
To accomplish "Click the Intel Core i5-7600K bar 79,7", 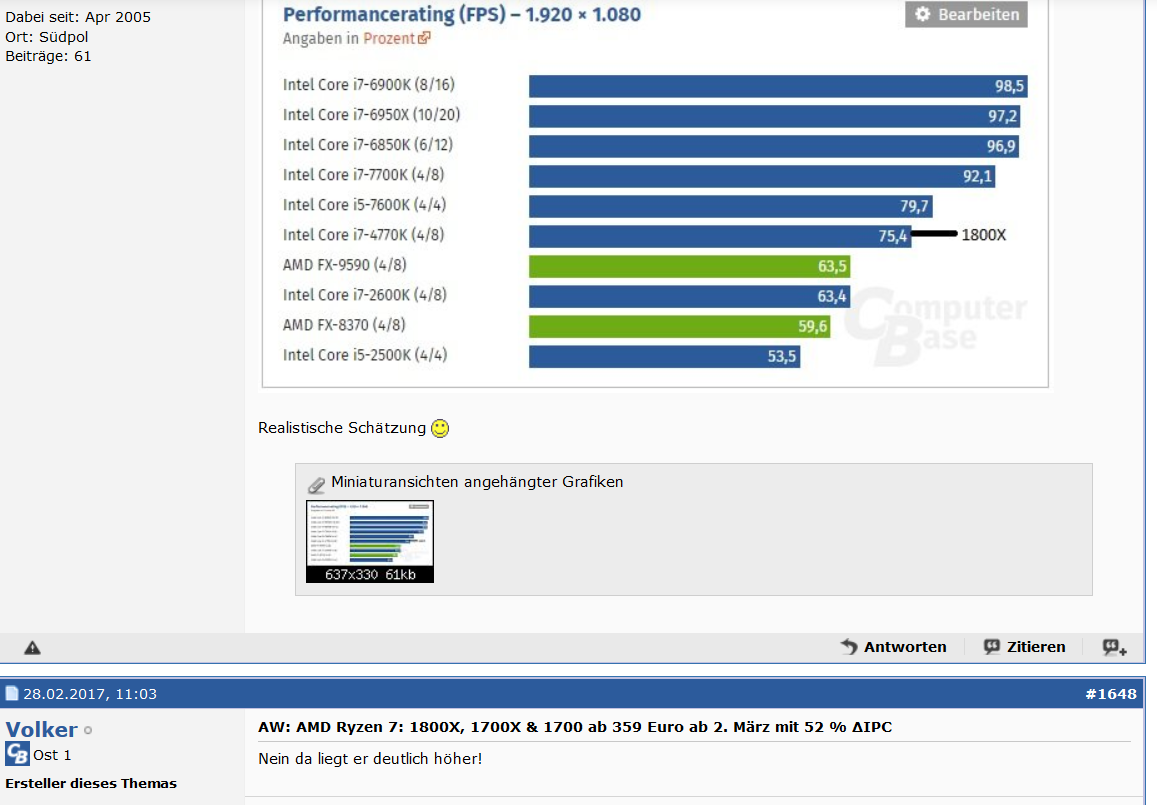I will [731, 206].
